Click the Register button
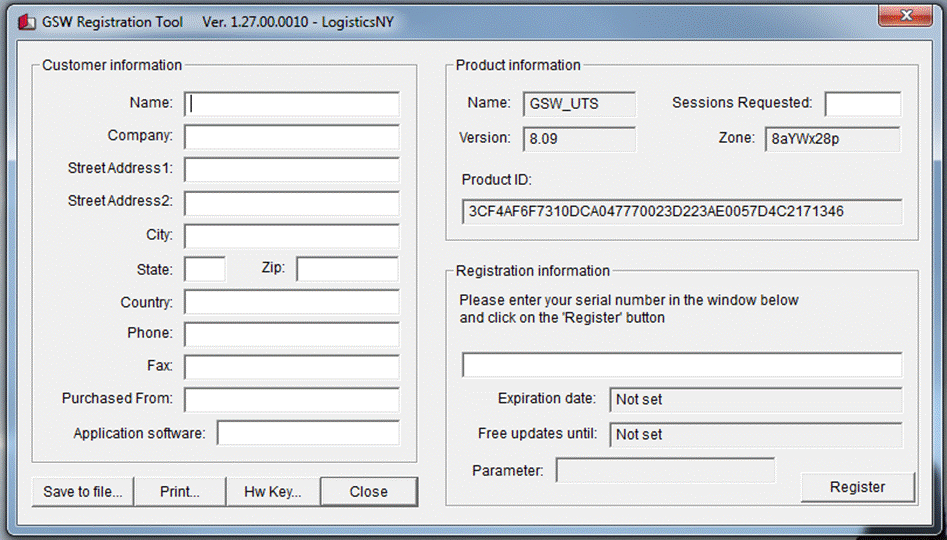This screenshot has height=540, width=947. (858, 487)
